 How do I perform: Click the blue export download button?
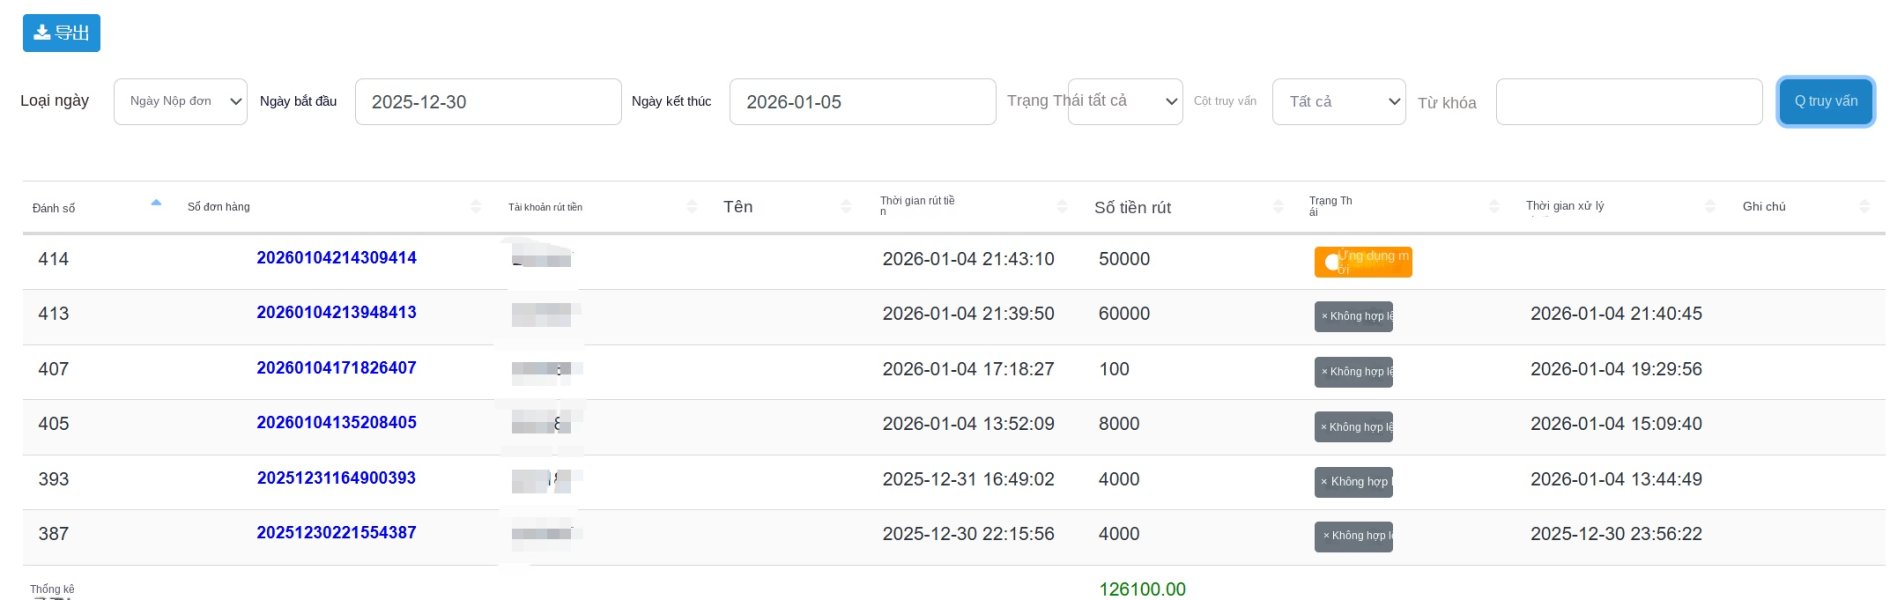(61, 33)
